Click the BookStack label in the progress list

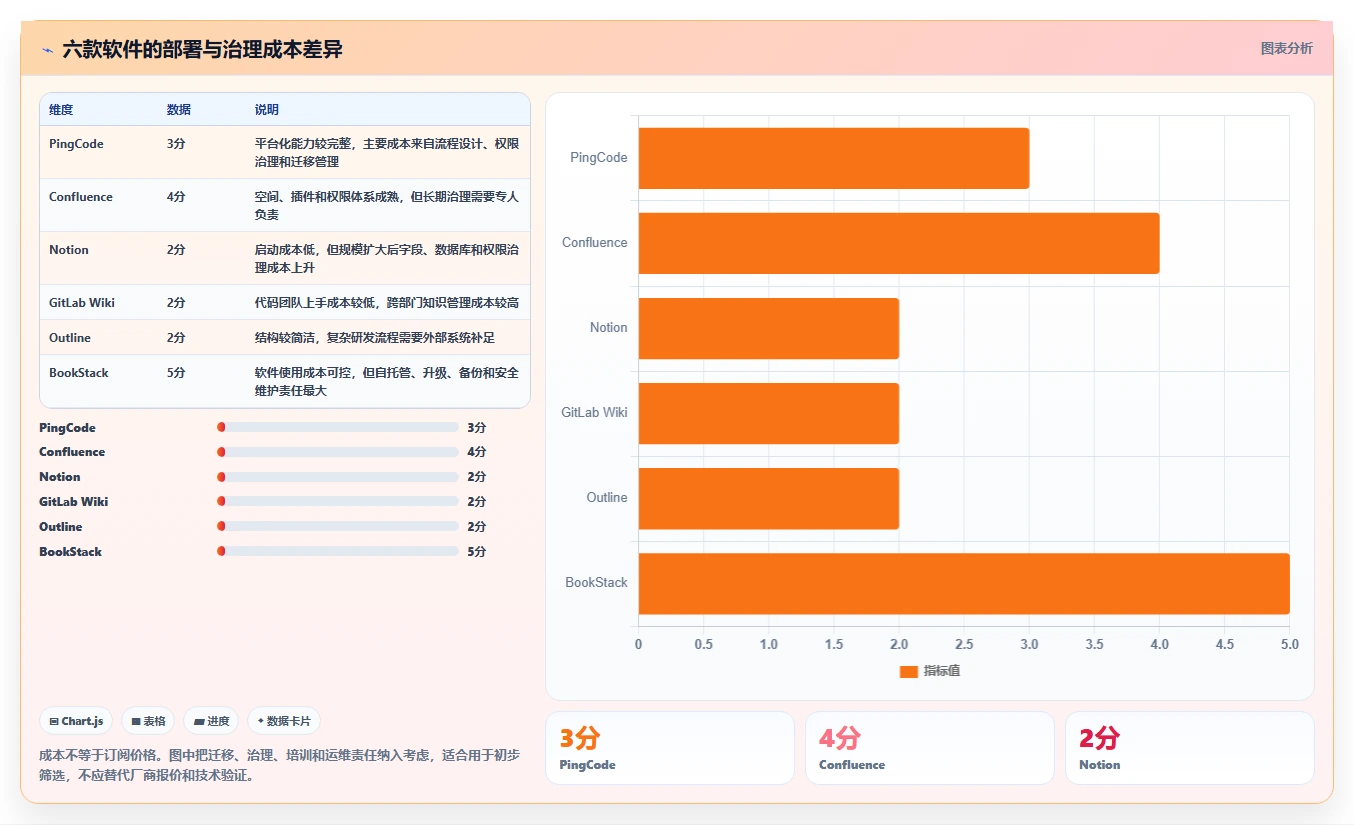70,552
